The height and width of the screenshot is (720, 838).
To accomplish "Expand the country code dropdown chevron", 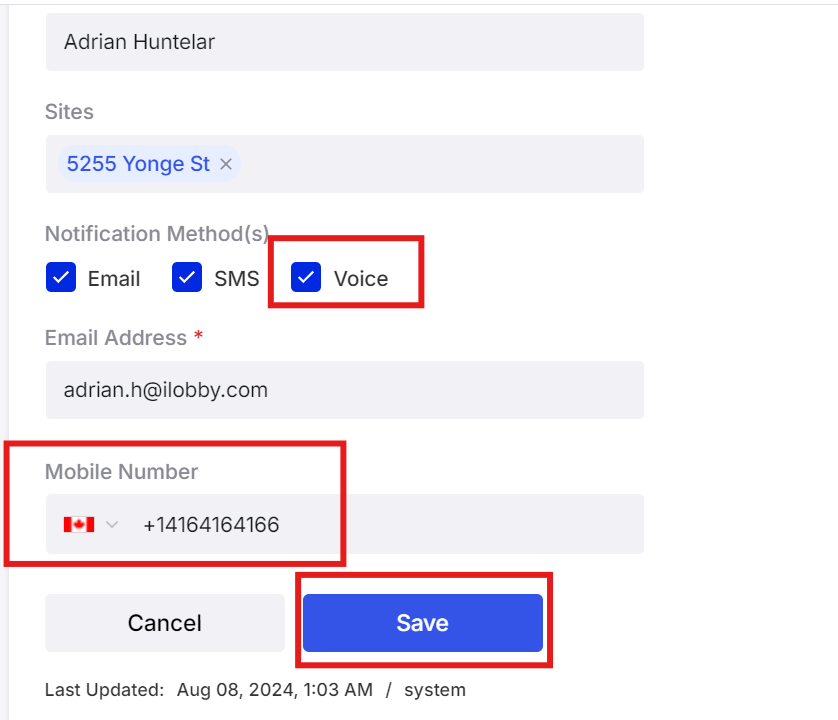I will click(112, 524).
